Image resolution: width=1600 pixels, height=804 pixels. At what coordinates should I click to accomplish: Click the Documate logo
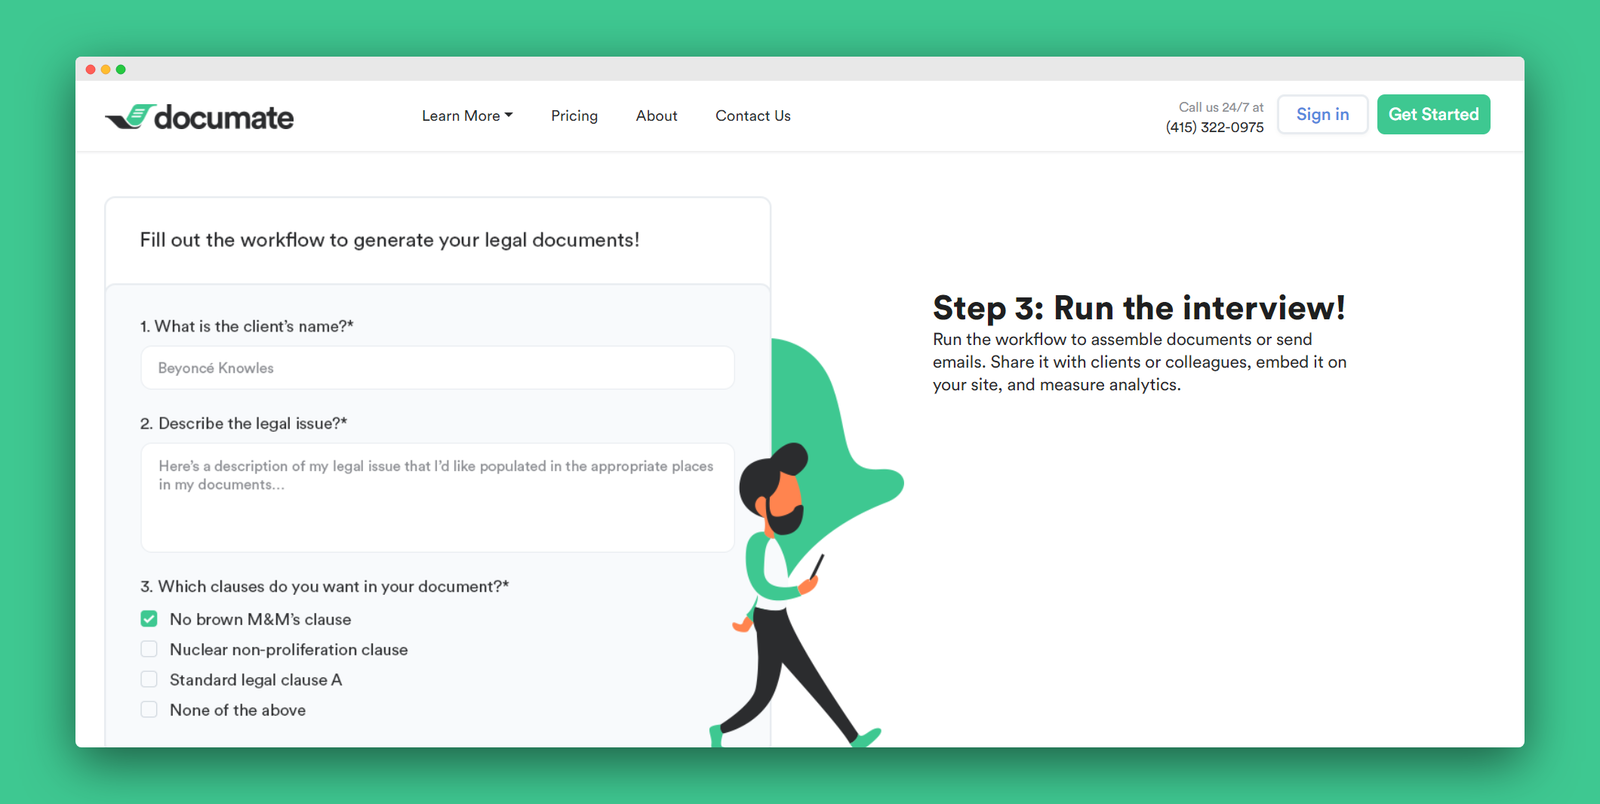coord(199,117)
